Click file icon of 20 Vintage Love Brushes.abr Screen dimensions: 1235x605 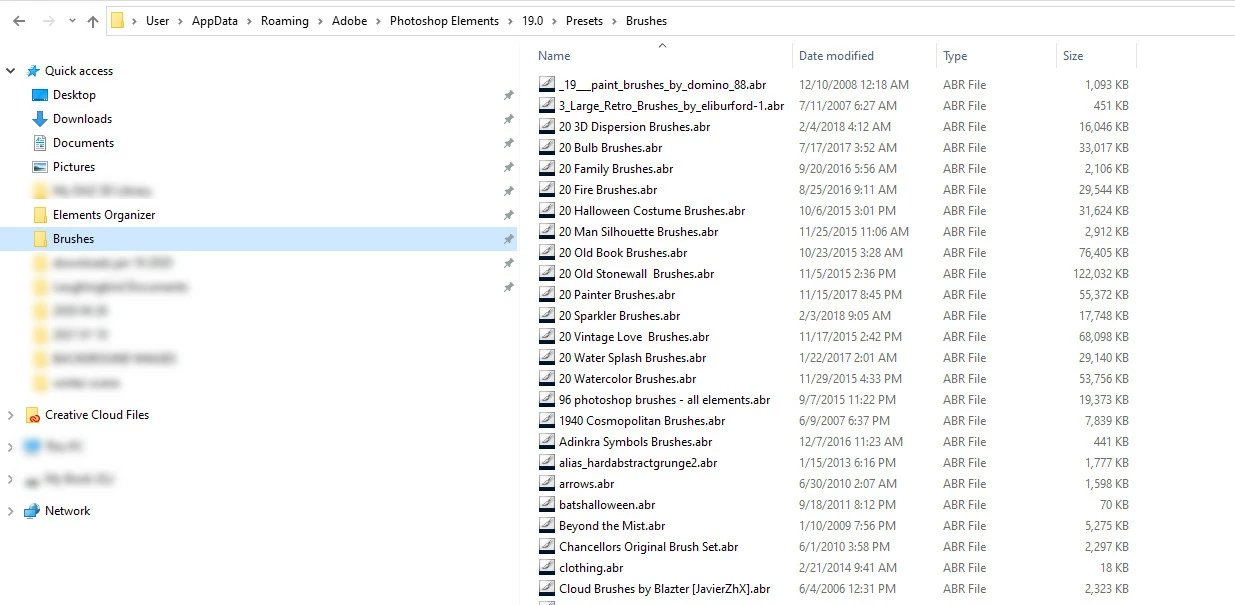click(547, 337)
